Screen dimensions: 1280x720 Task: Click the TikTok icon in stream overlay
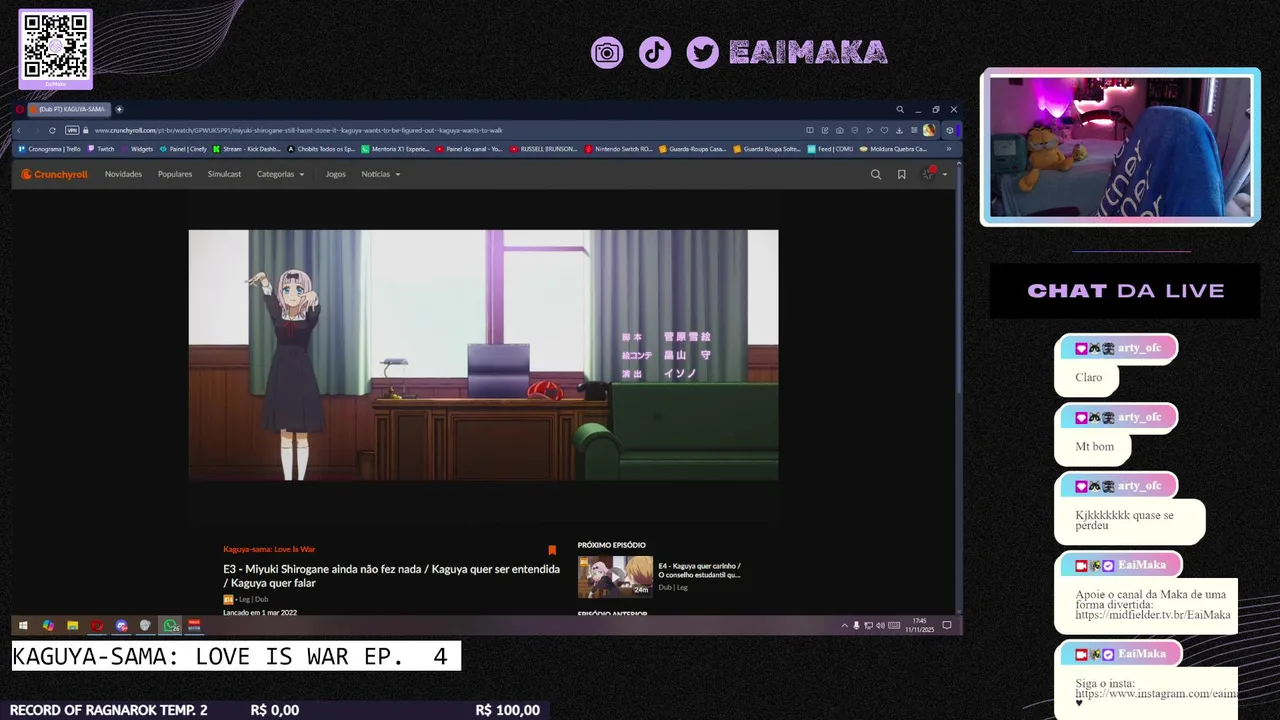click(x=655, y=52)
